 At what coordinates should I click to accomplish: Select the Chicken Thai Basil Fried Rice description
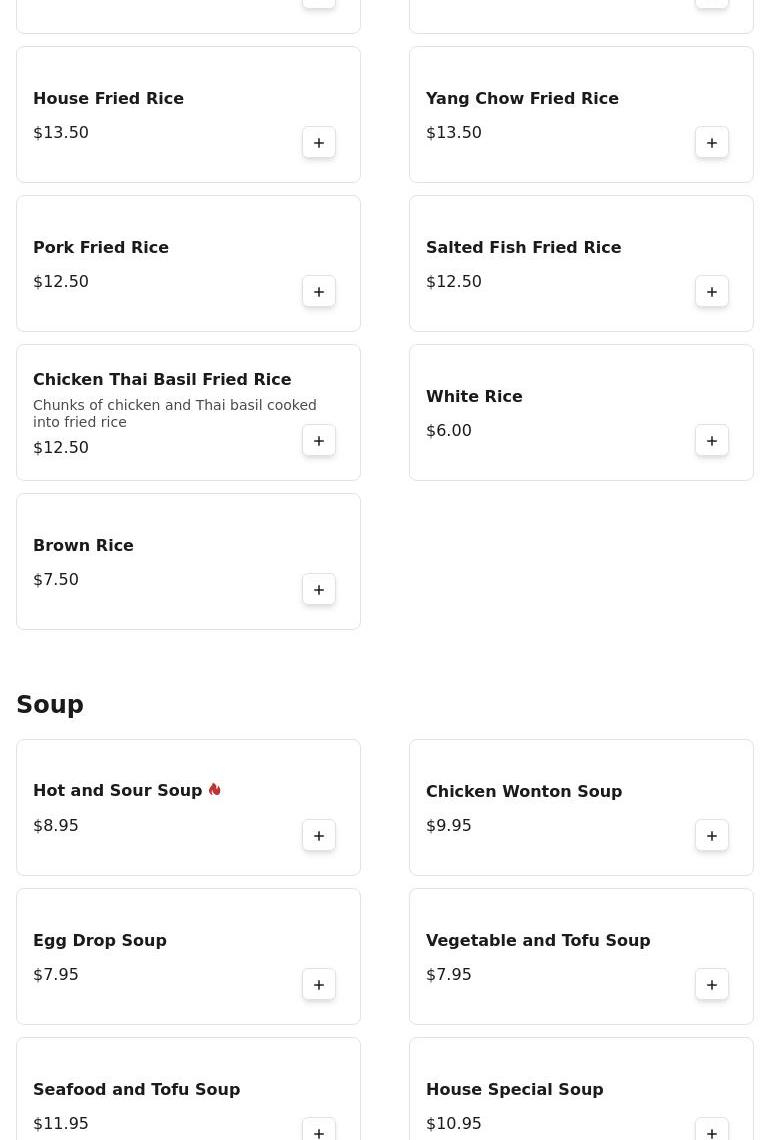(x=175, y=413)
